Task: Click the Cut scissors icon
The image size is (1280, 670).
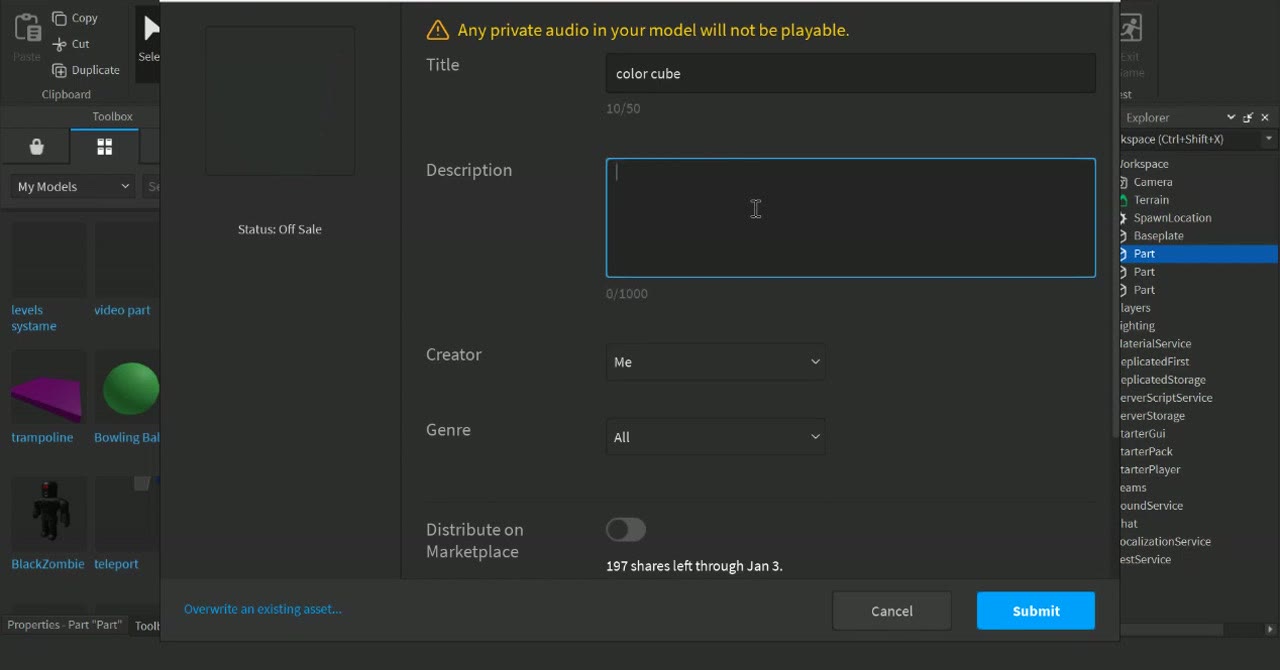Action: 59,44
